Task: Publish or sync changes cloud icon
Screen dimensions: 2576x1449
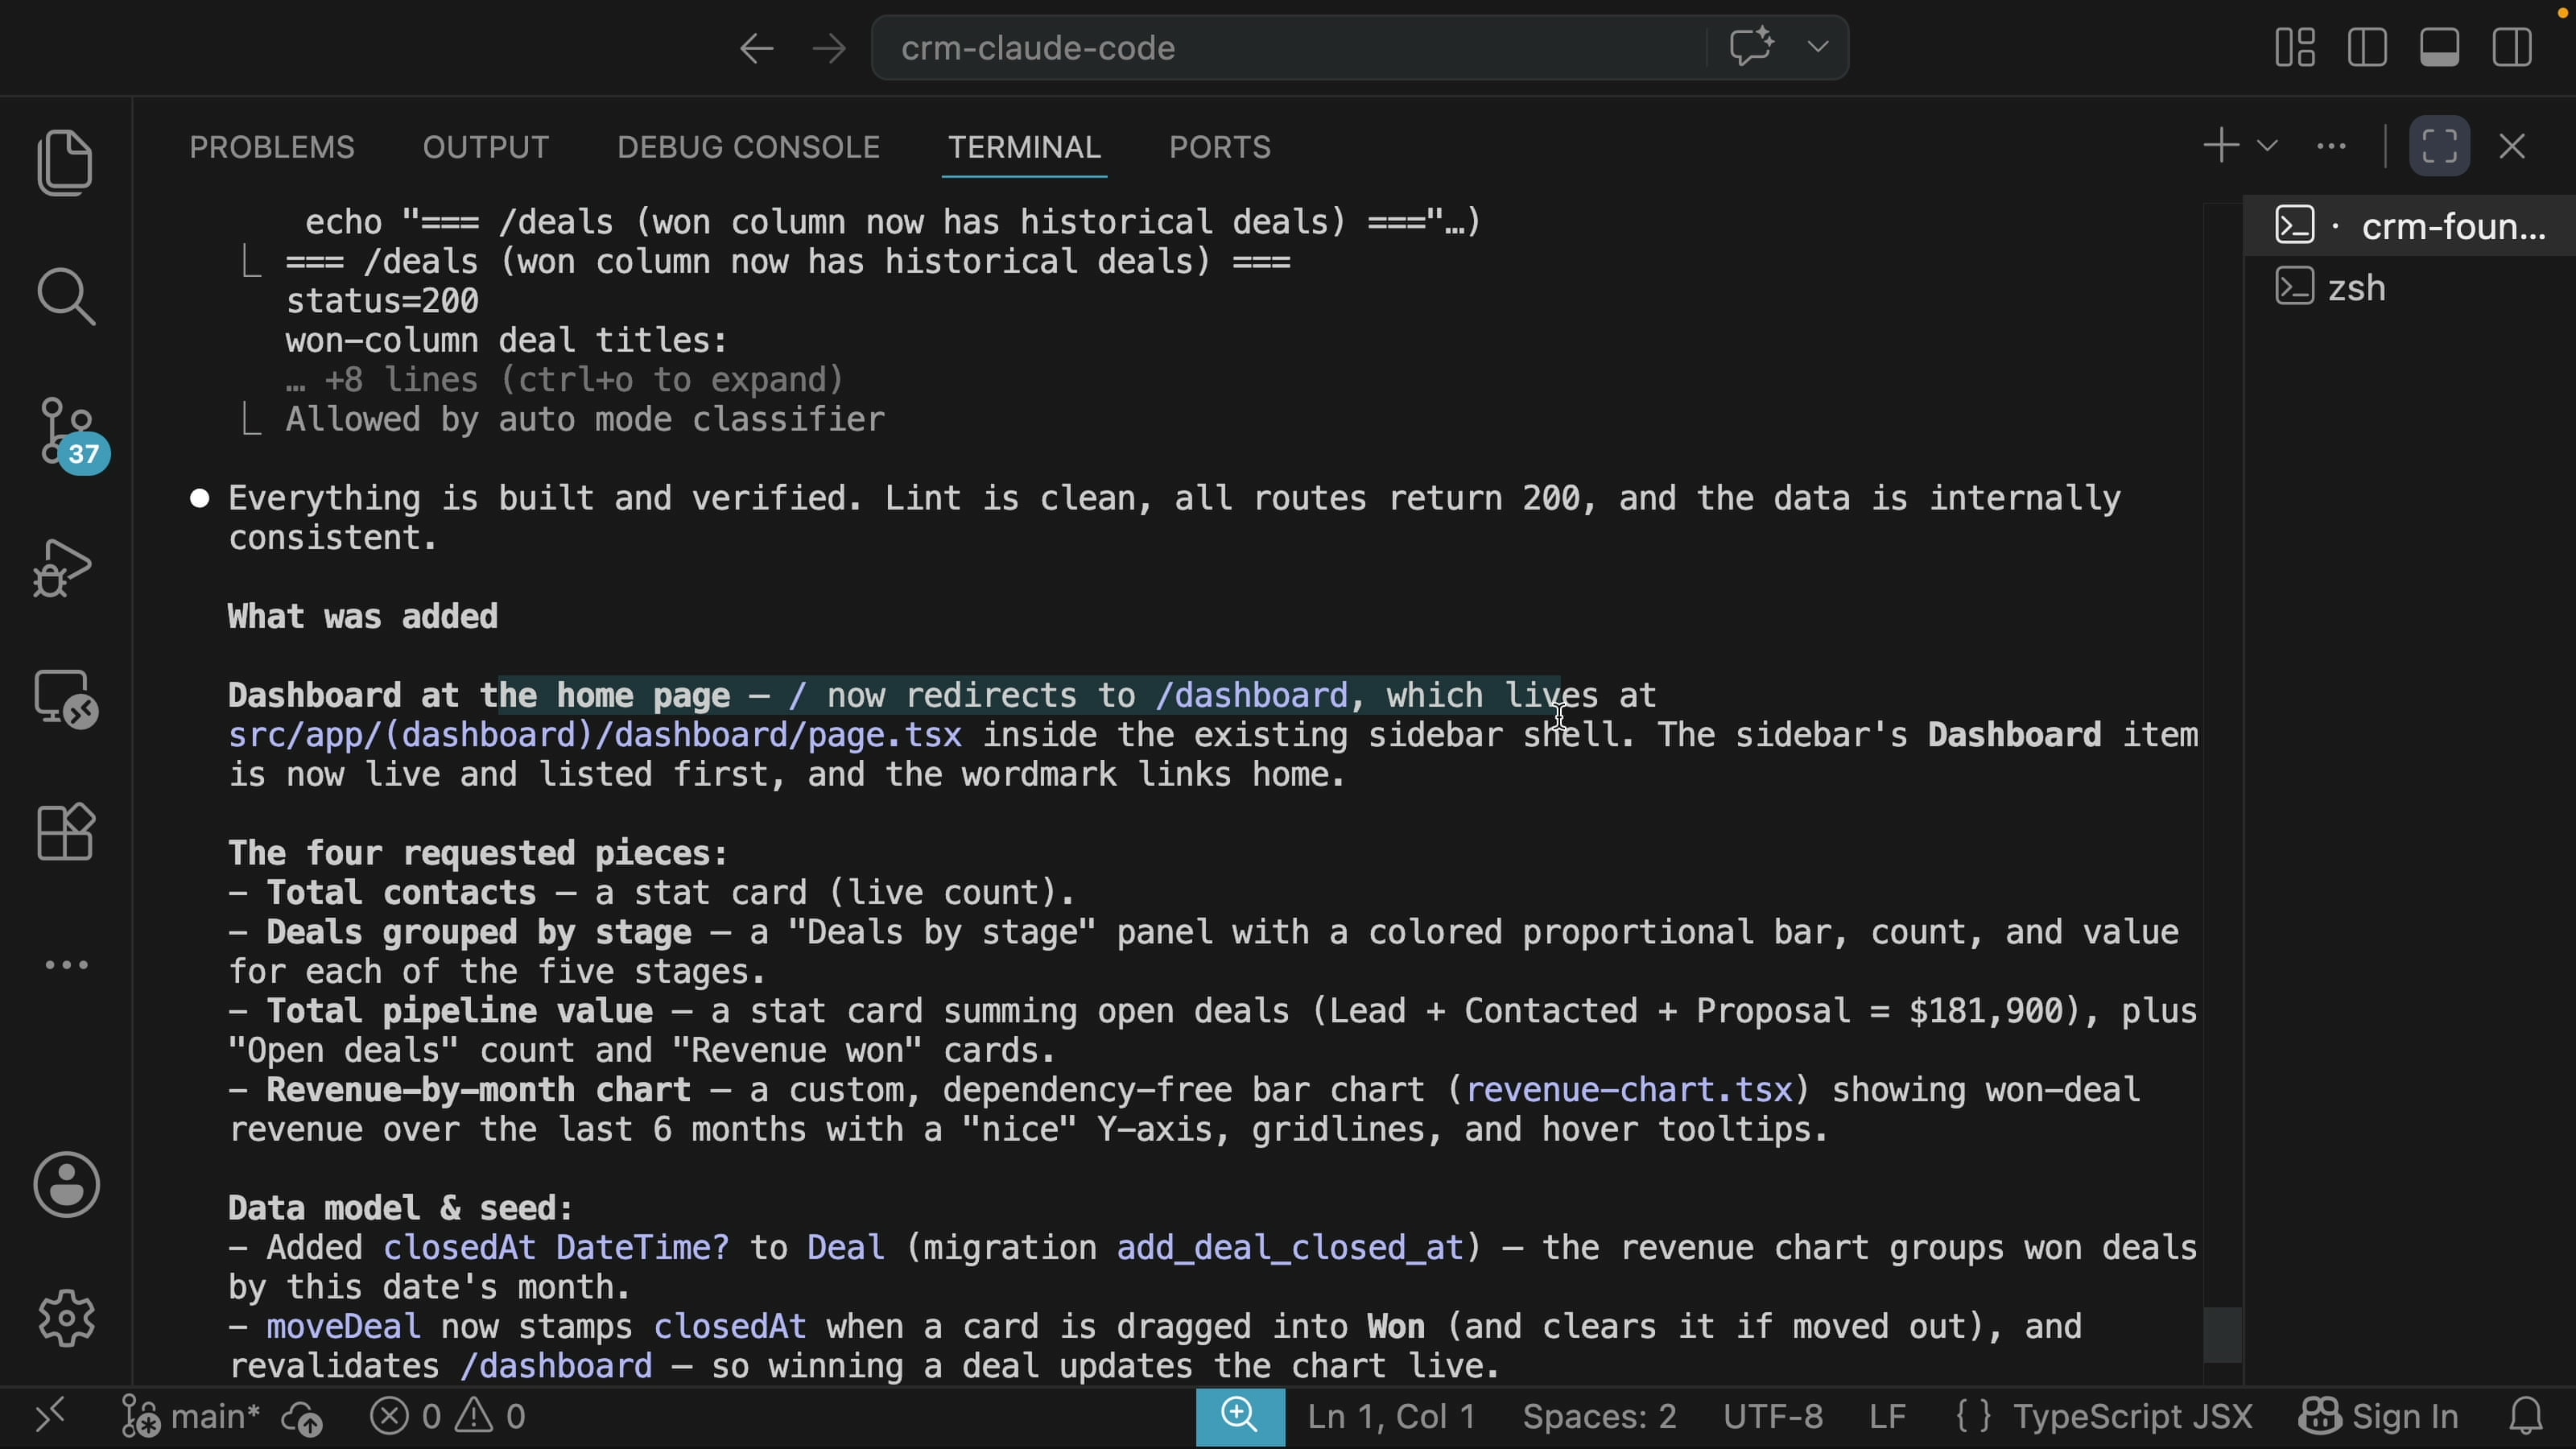Action: pyautogui.click(x=301, y=1416)
